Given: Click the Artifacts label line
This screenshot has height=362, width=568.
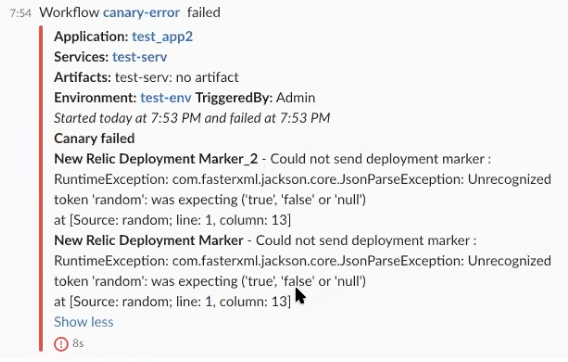Looking at the screenshot, I should point(146,77).
